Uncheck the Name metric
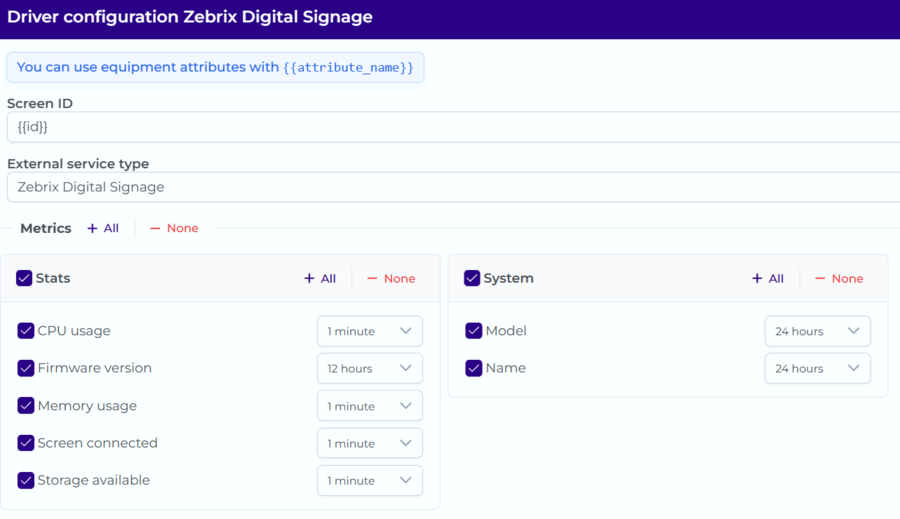 [474, 368]
